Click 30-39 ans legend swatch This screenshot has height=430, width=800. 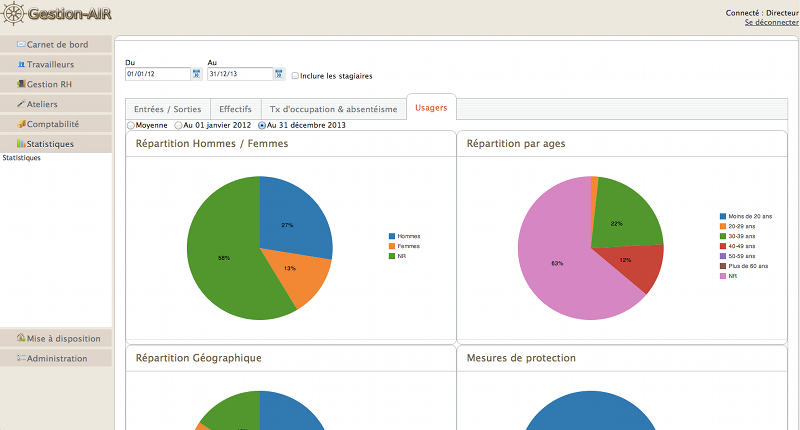[723, 236]
